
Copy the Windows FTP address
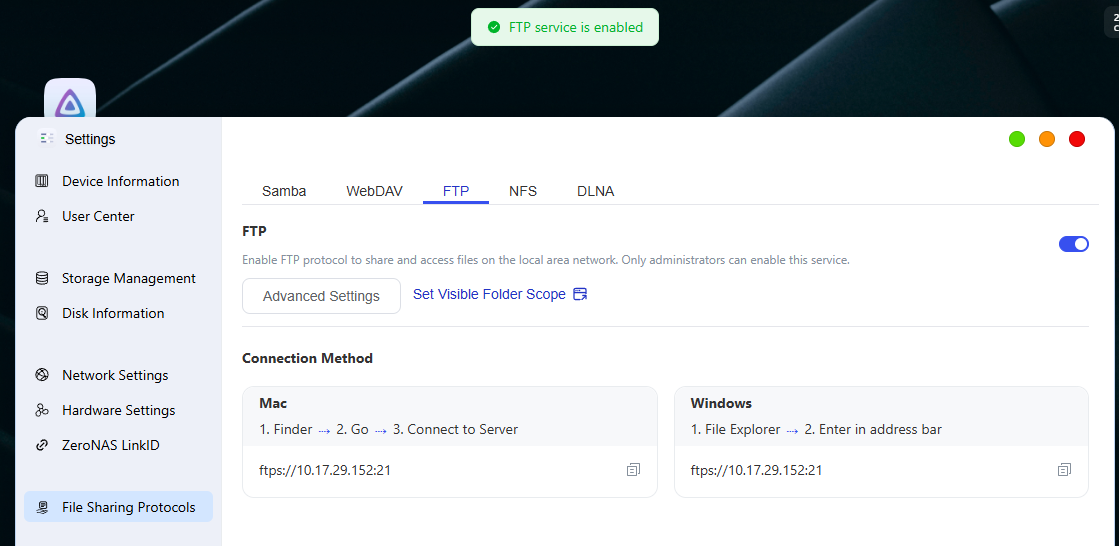pyautogui.click(x=1064, y=470)
